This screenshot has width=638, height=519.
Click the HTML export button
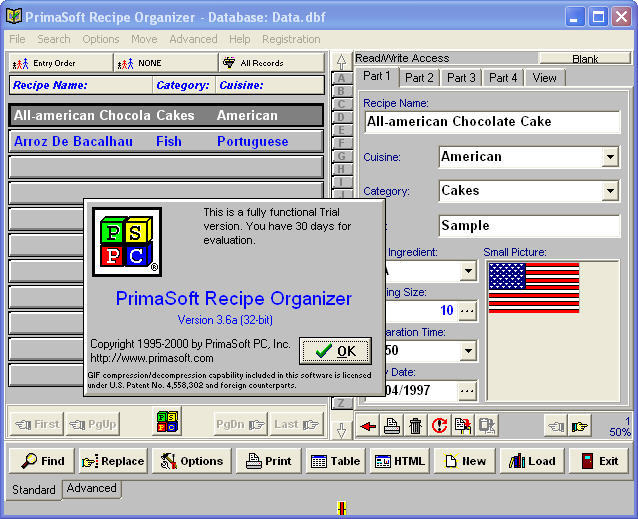point(400,461)
